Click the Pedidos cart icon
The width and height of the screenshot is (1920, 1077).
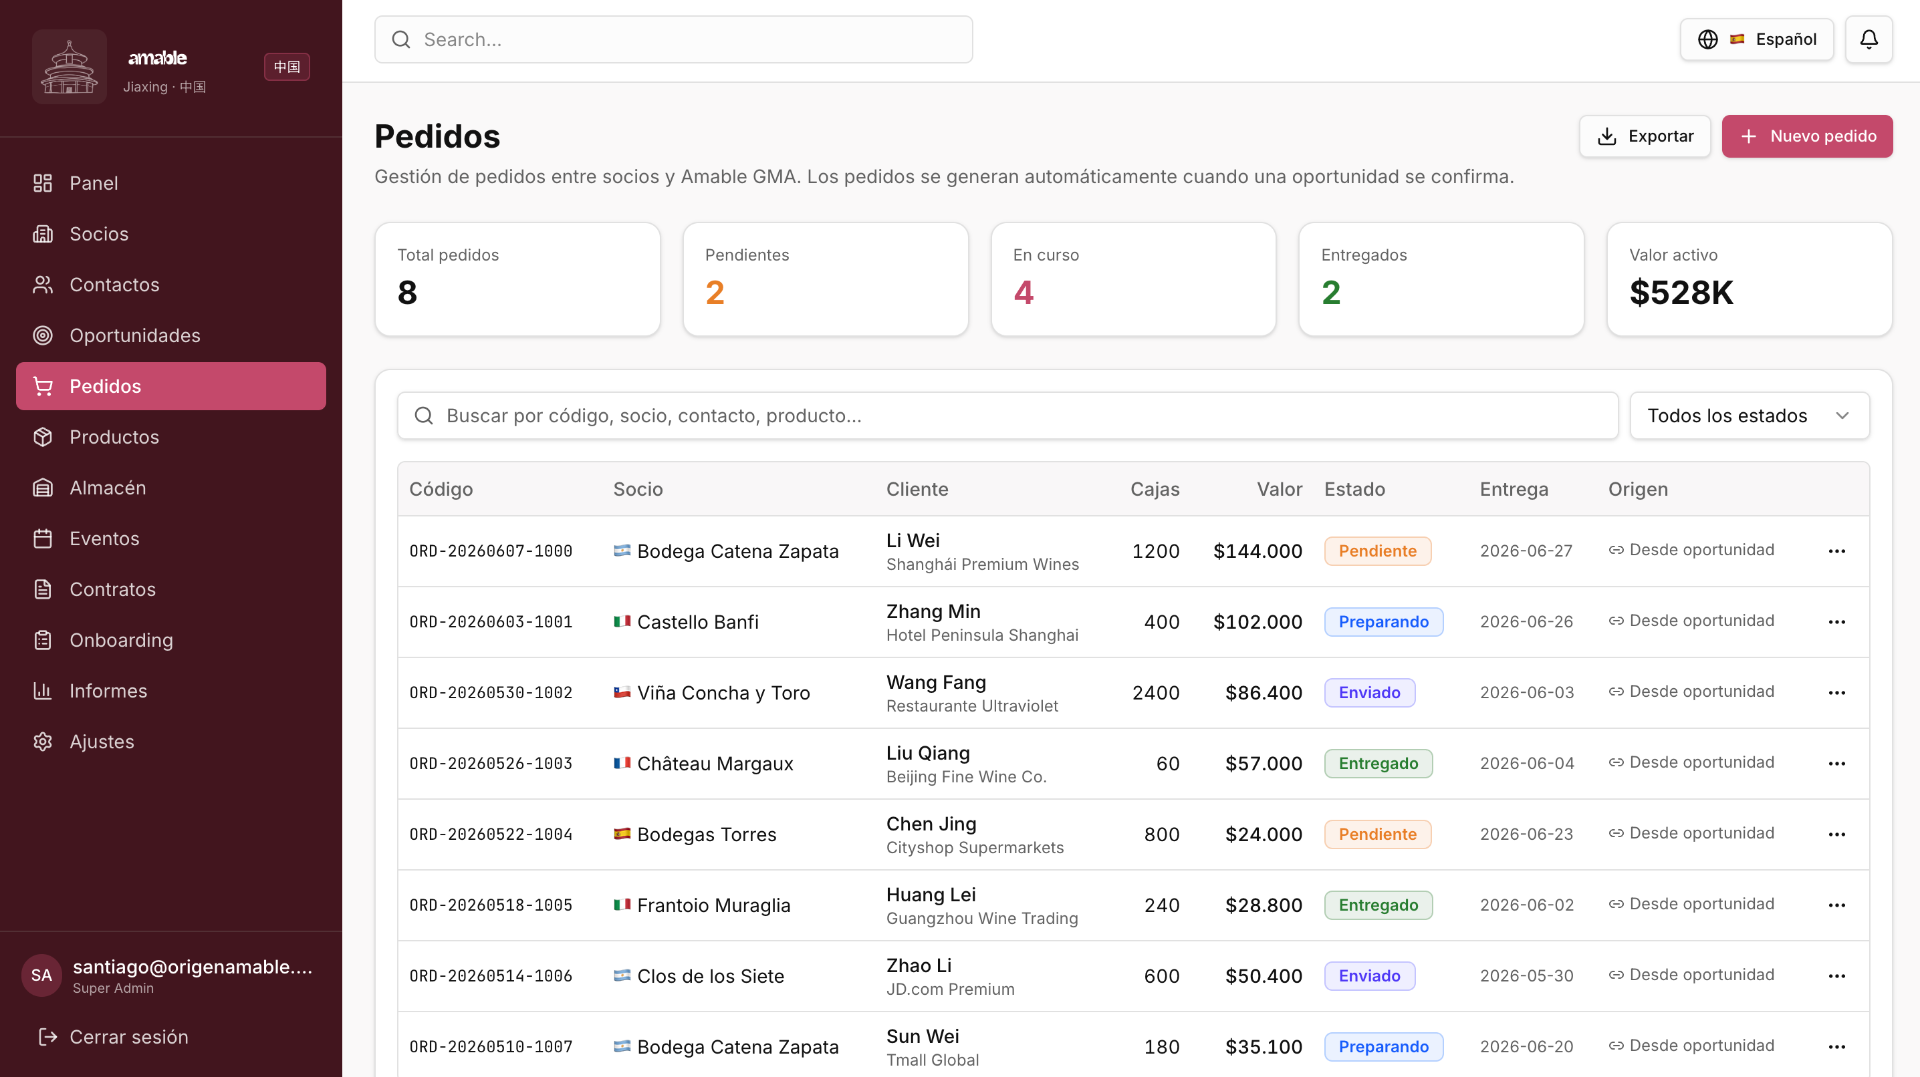tap(42, 386)
